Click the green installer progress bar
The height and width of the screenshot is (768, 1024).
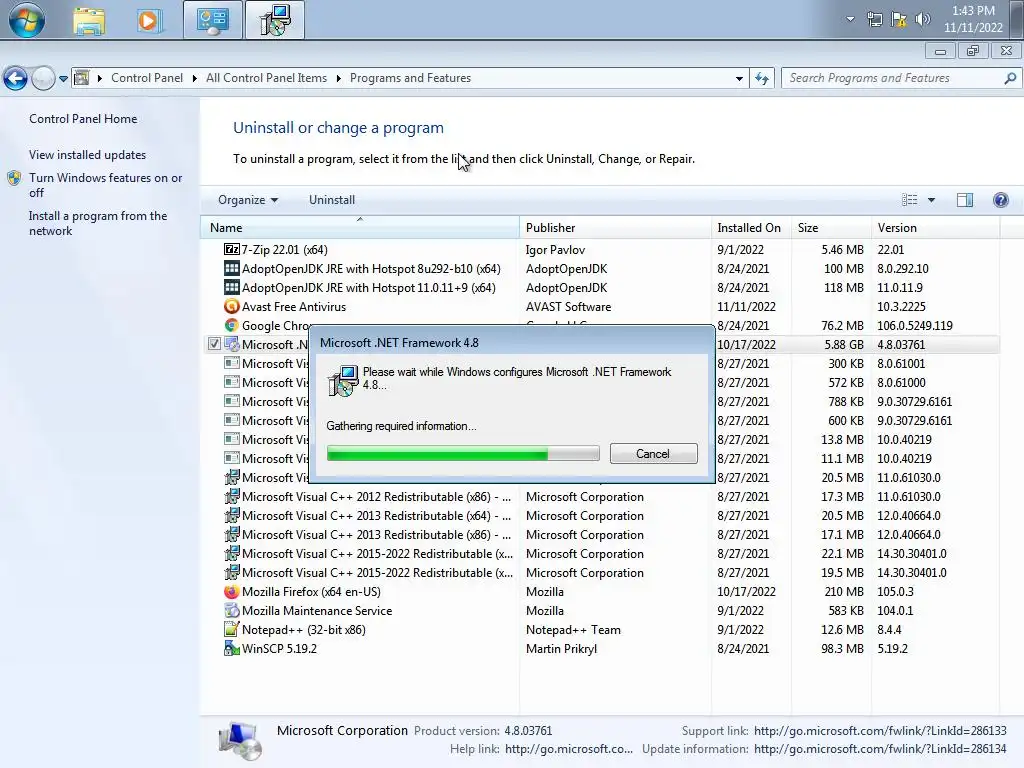[x=462, y=453]
